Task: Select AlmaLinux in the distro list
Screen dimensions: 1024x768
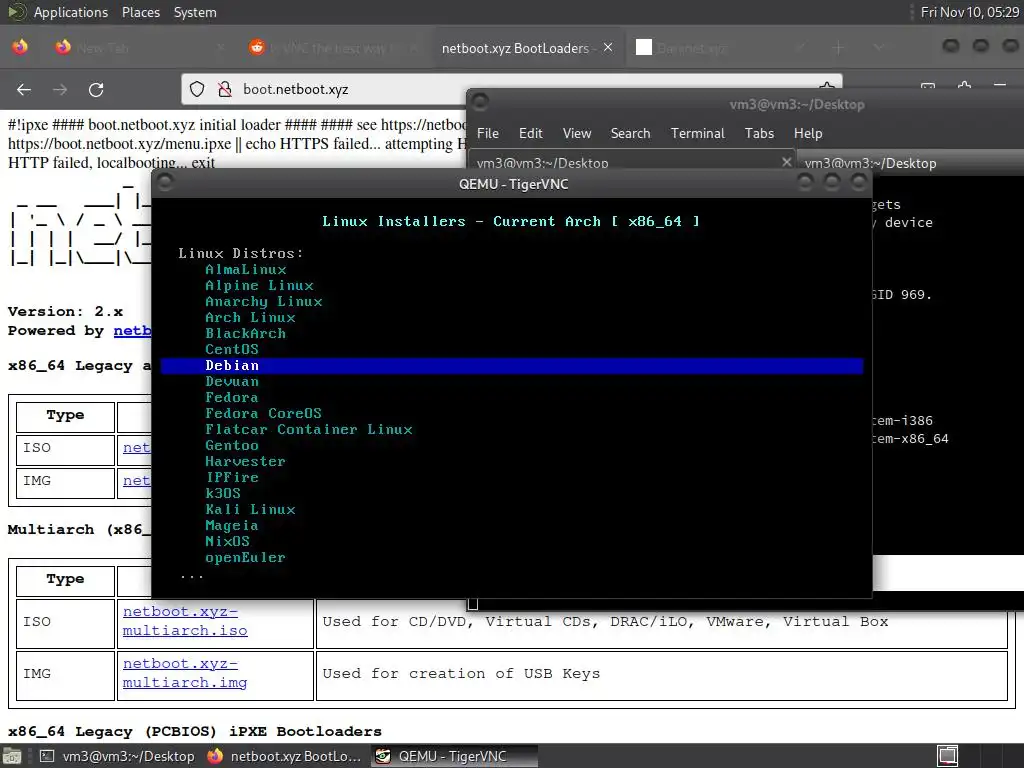Action: (x=246, y=269)
